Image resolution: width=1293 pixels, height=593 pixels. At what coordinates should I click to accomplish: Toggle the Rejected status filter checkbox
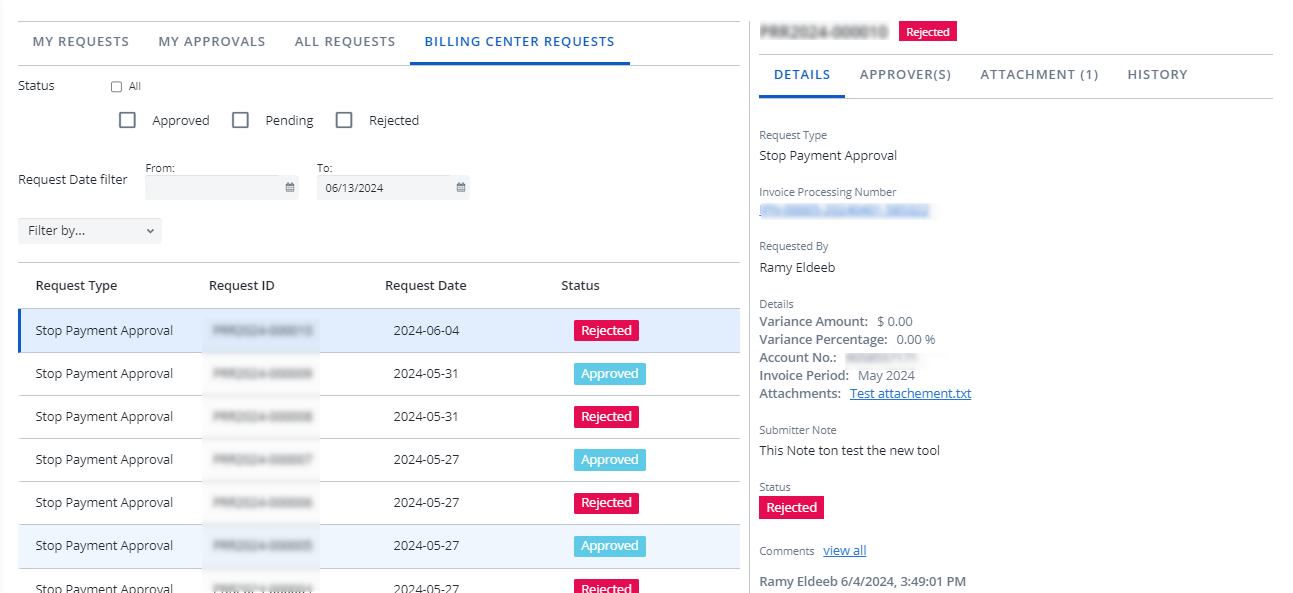click(344, 120)
